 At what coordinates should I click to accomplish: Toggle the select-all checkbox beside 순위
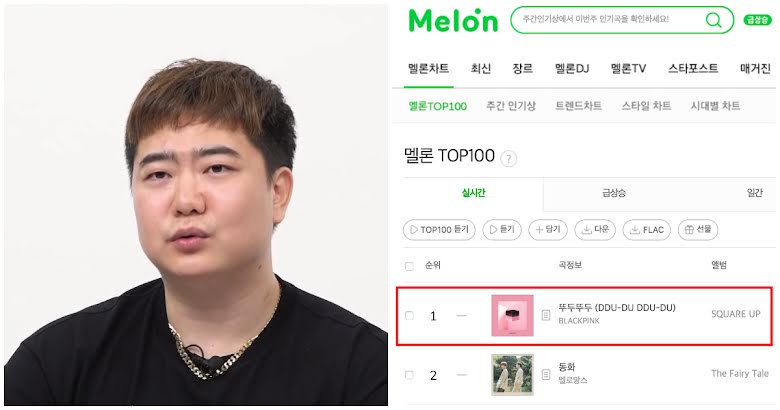coord(409,266)
